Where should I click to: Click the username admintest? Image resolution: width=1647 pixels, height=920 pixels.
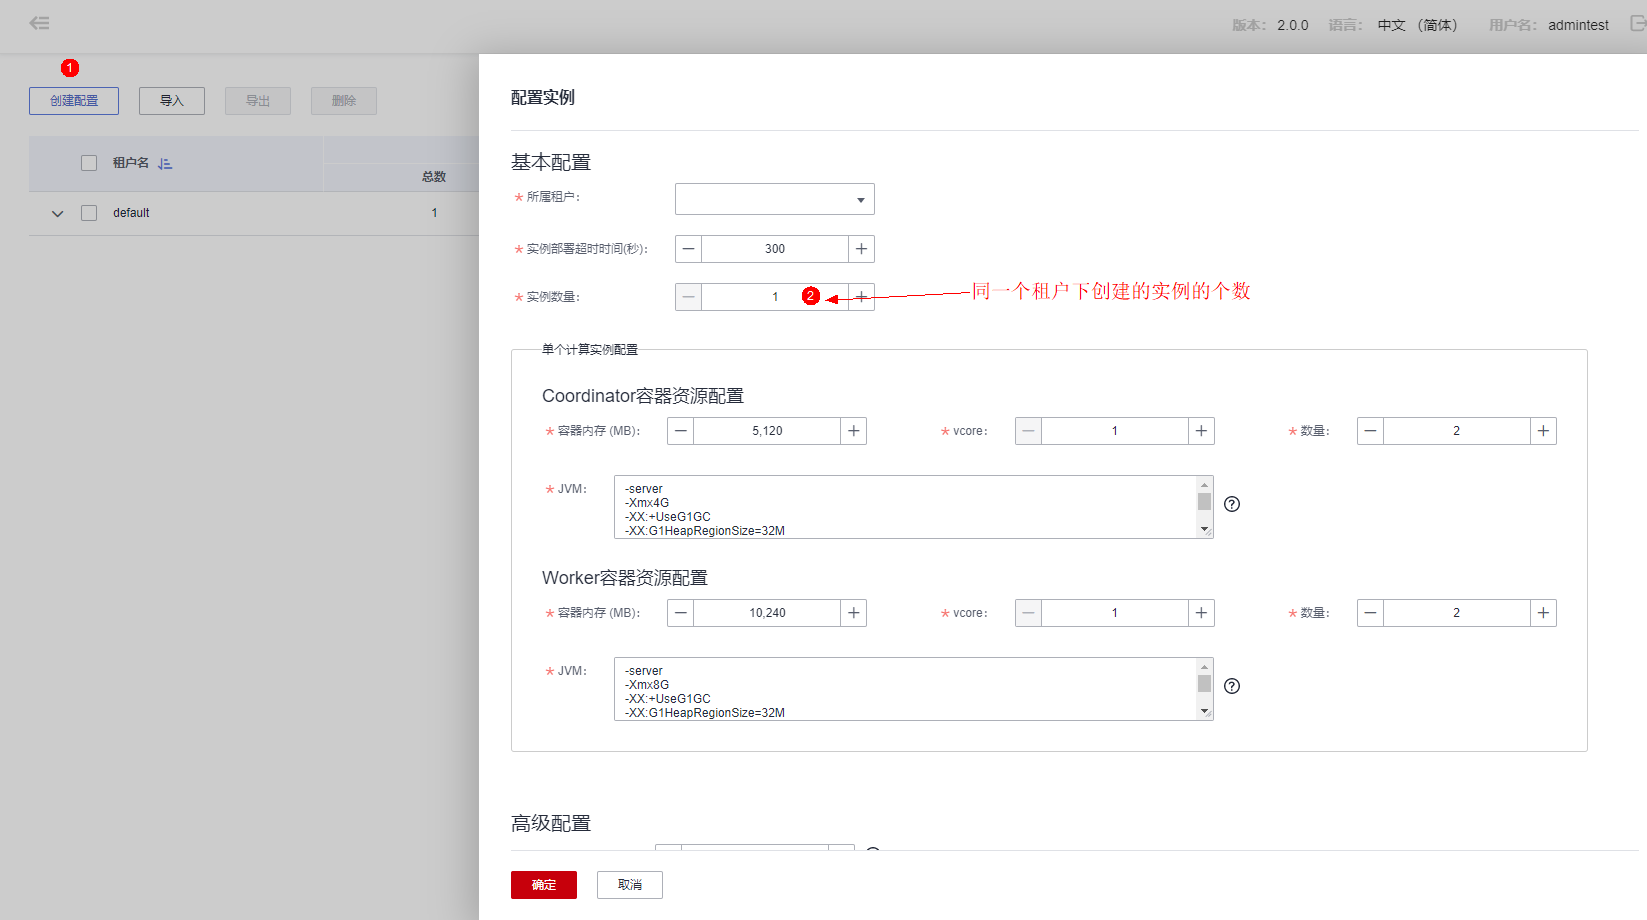1578,25
